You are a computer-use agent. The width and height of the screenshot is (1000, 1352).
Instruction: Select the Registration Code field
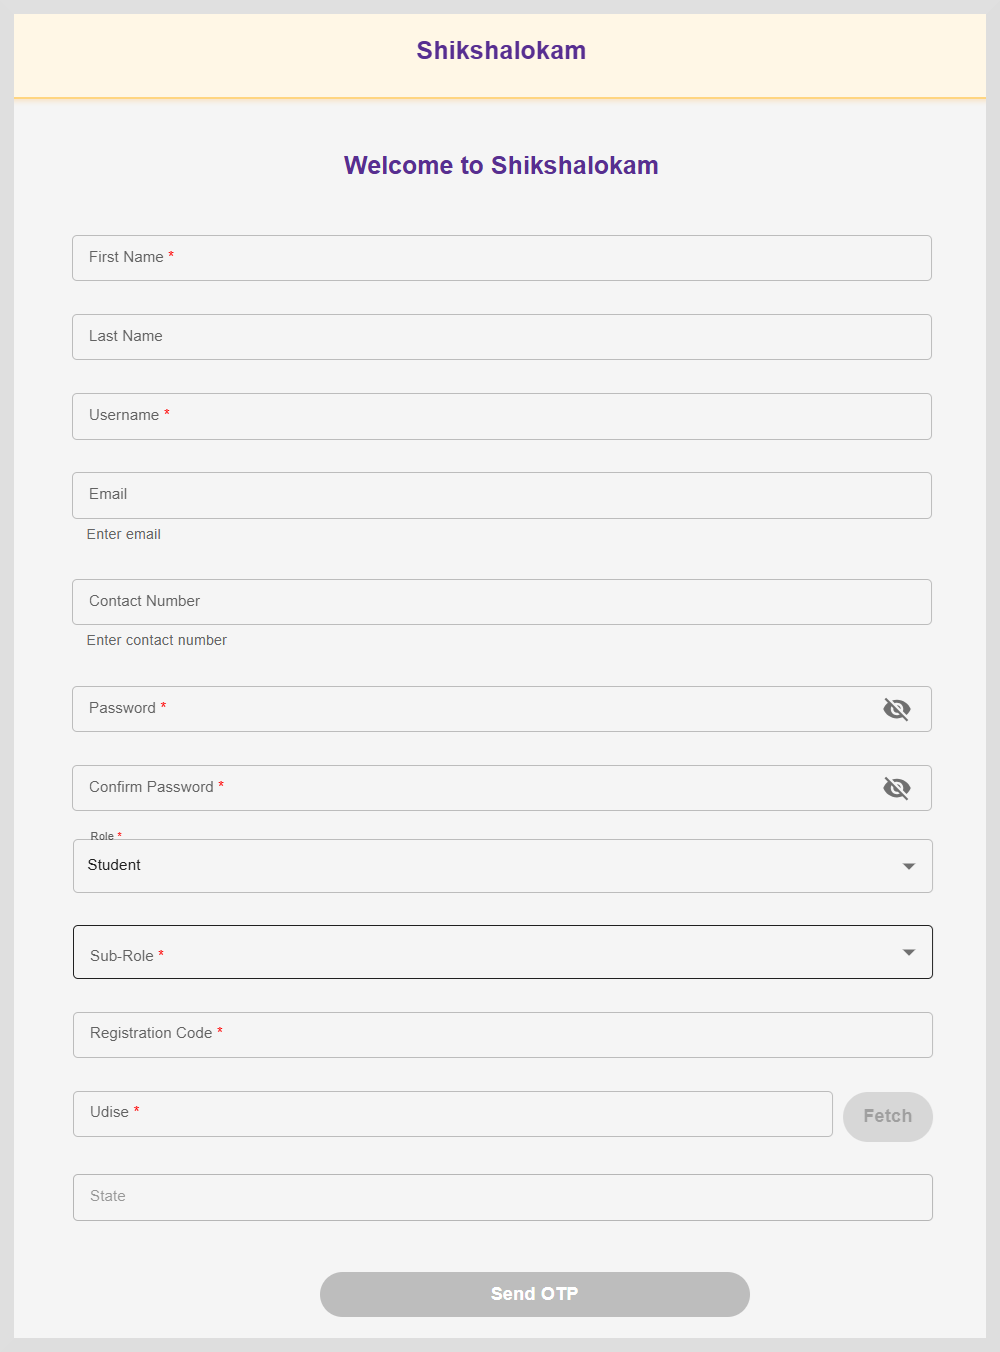coord(500,1035)
